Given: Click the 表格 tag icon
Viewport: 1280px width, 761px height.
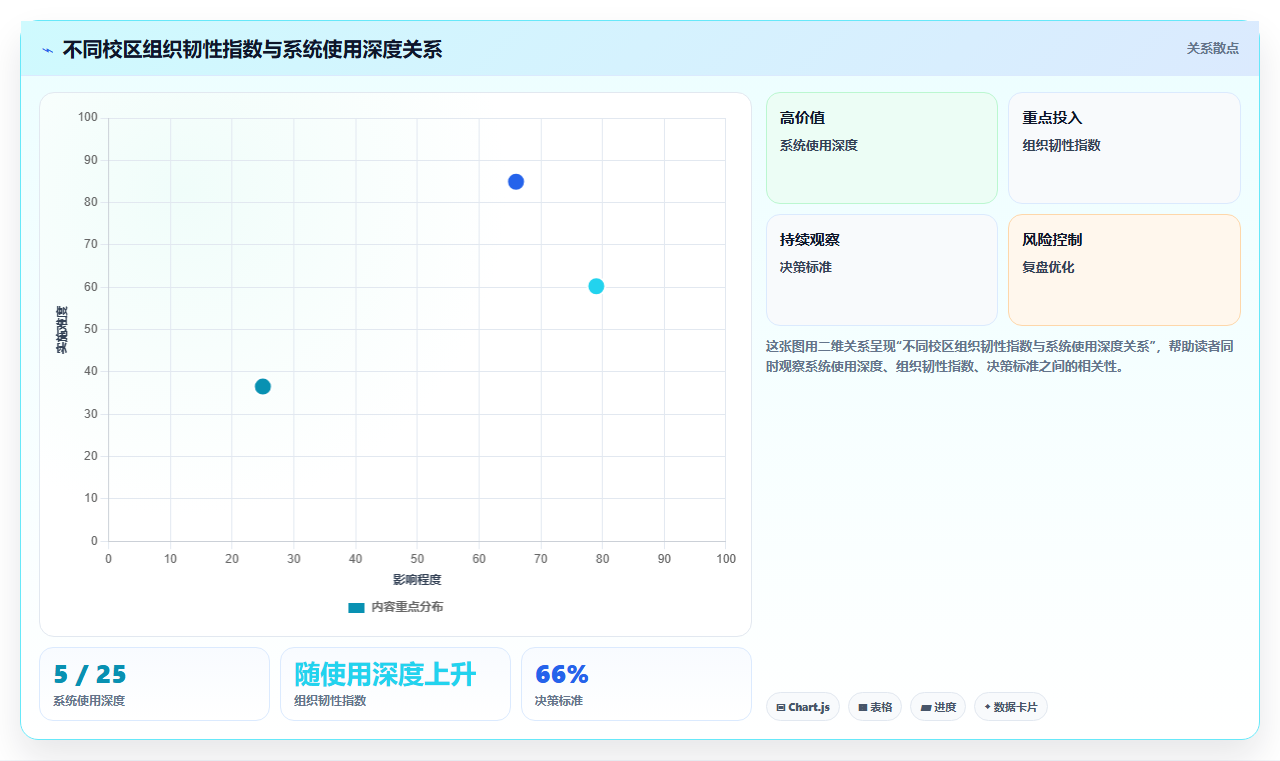Looking at the screenshot, I should tap(863, 707).
